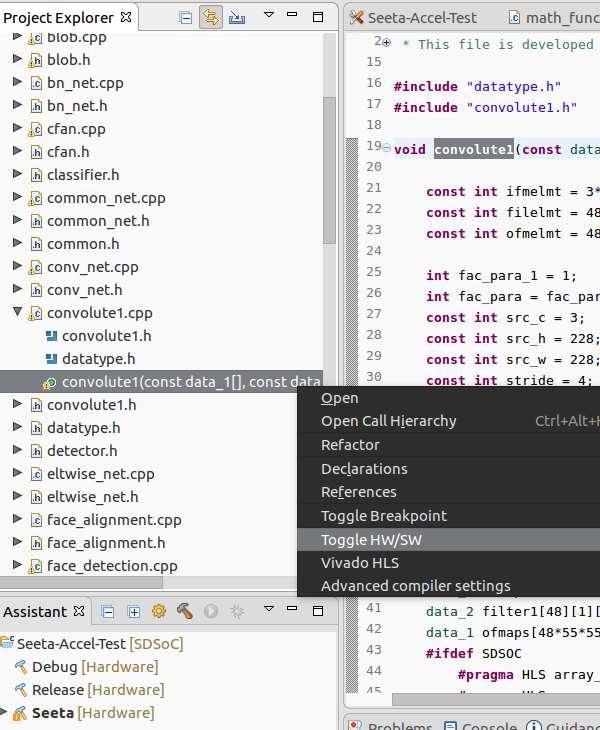Expand conv_net.cpp tree node

point(17,266)
